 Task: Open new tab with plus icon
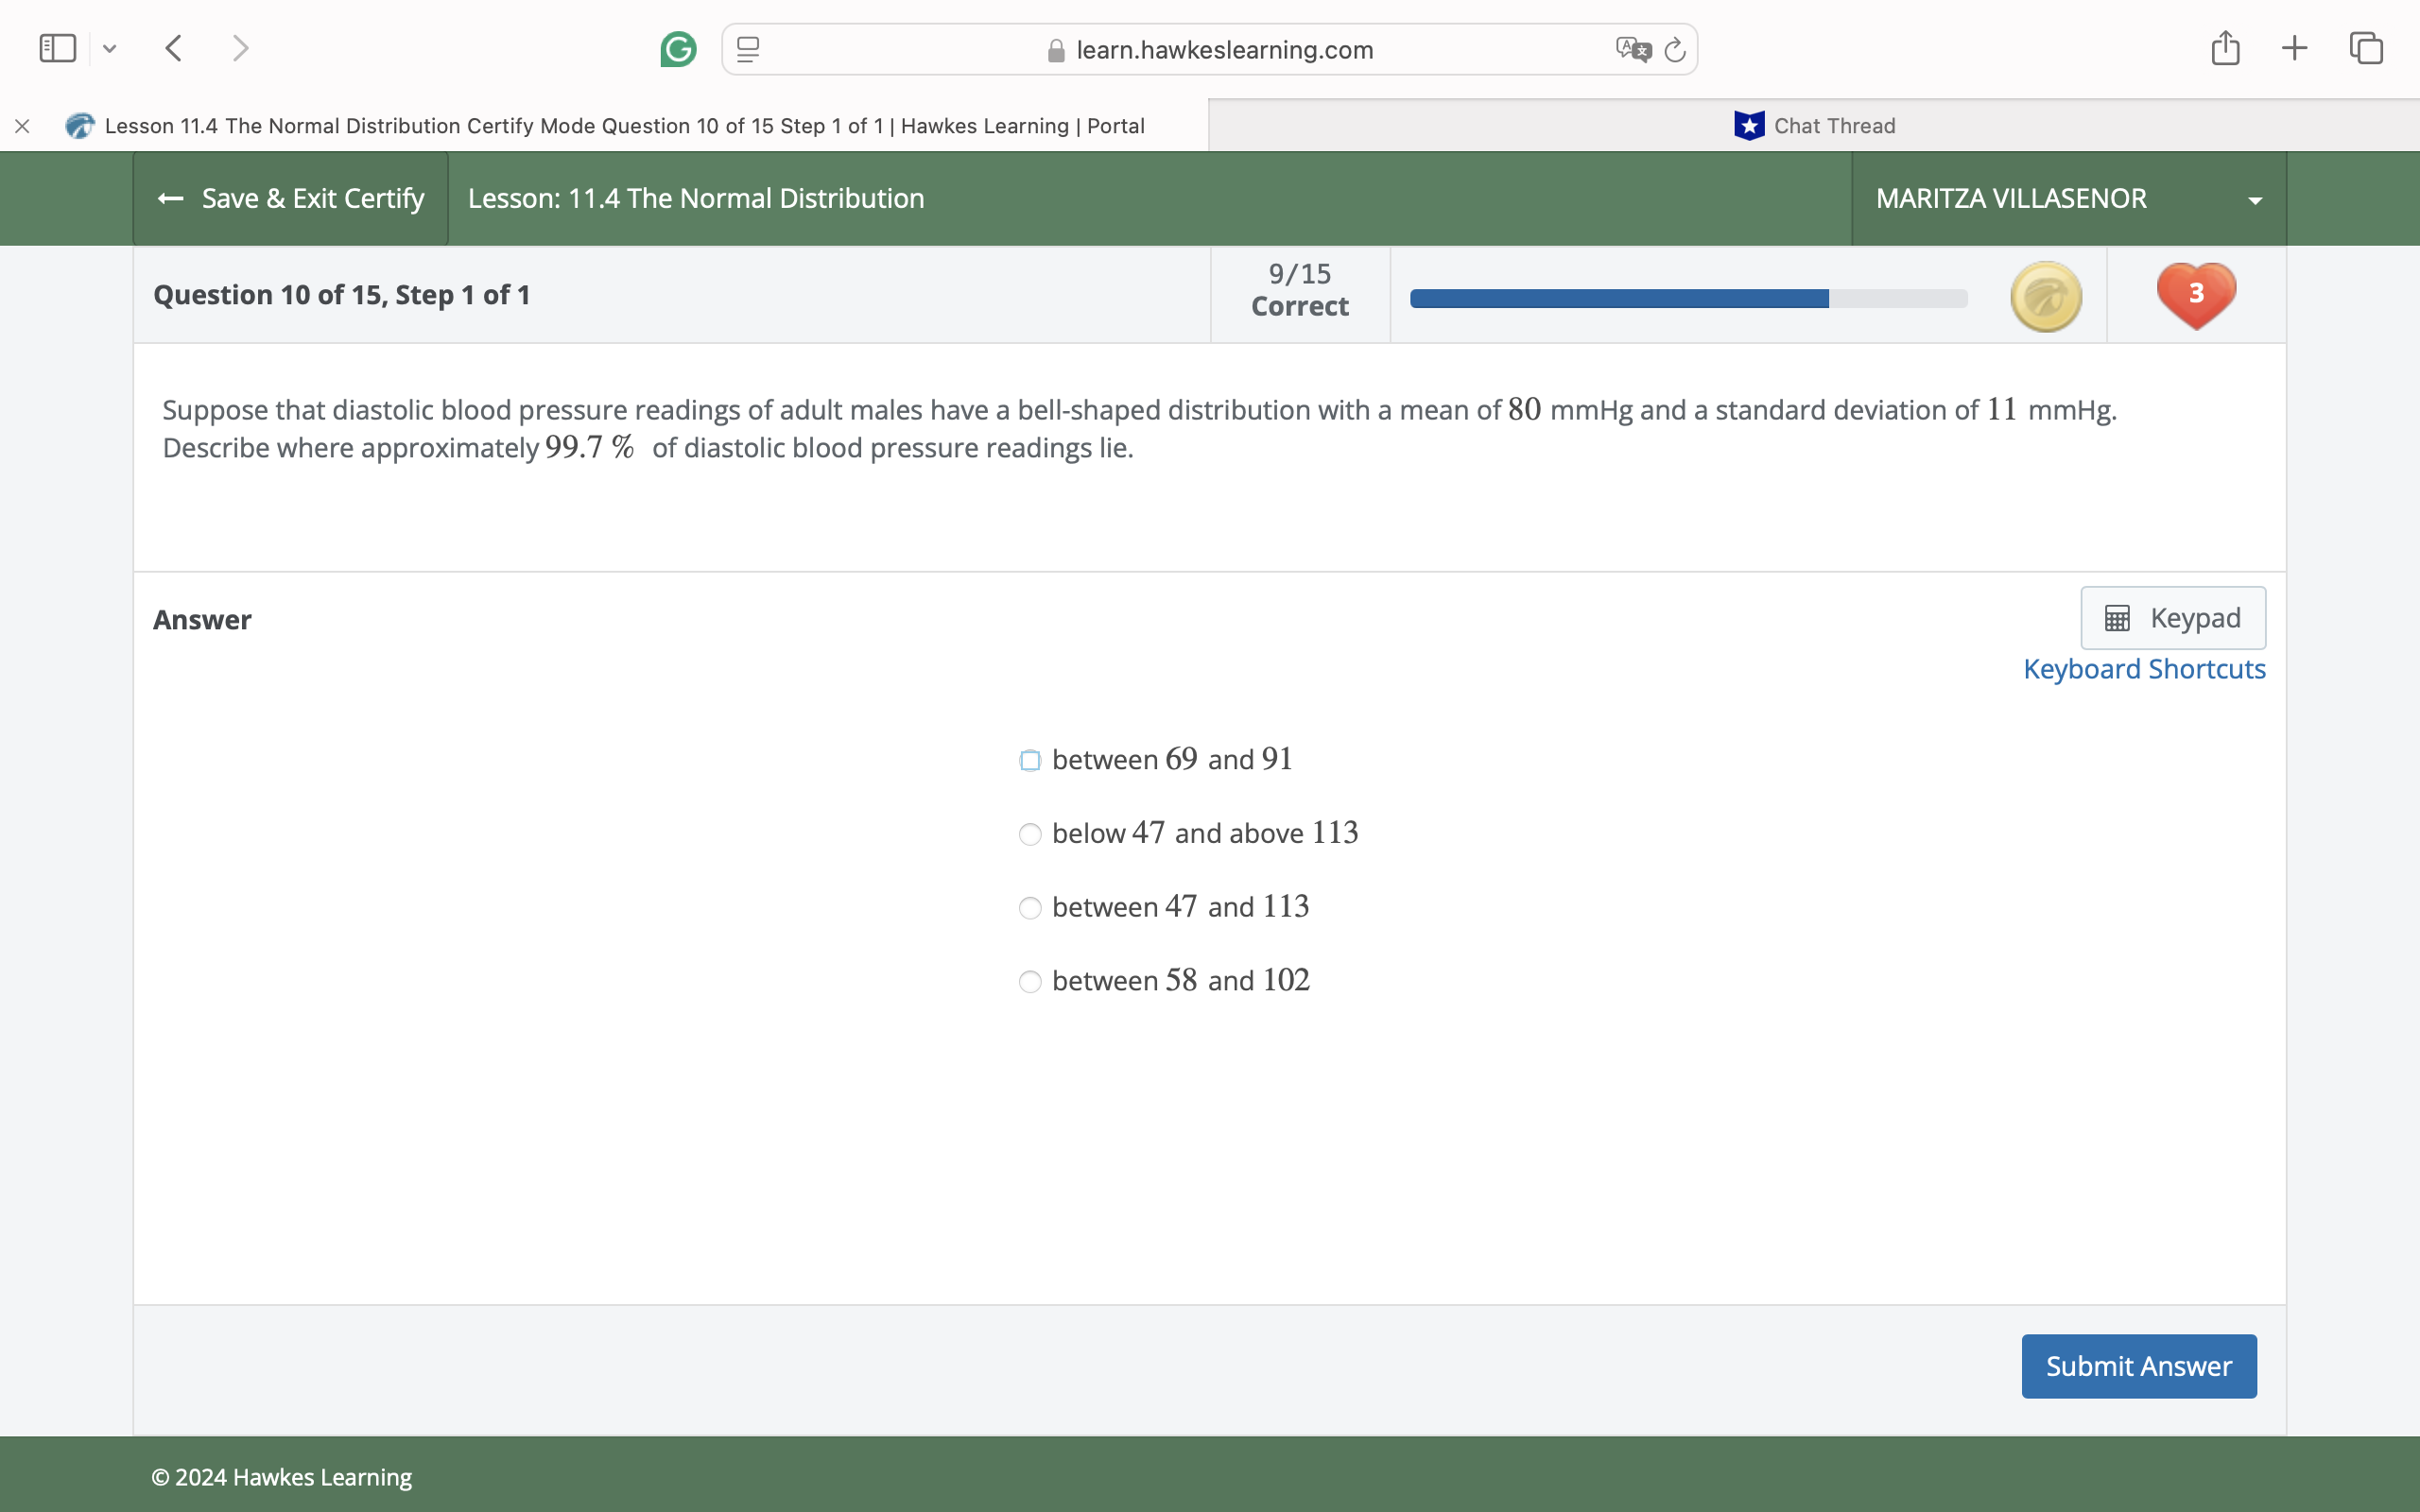2295,48
